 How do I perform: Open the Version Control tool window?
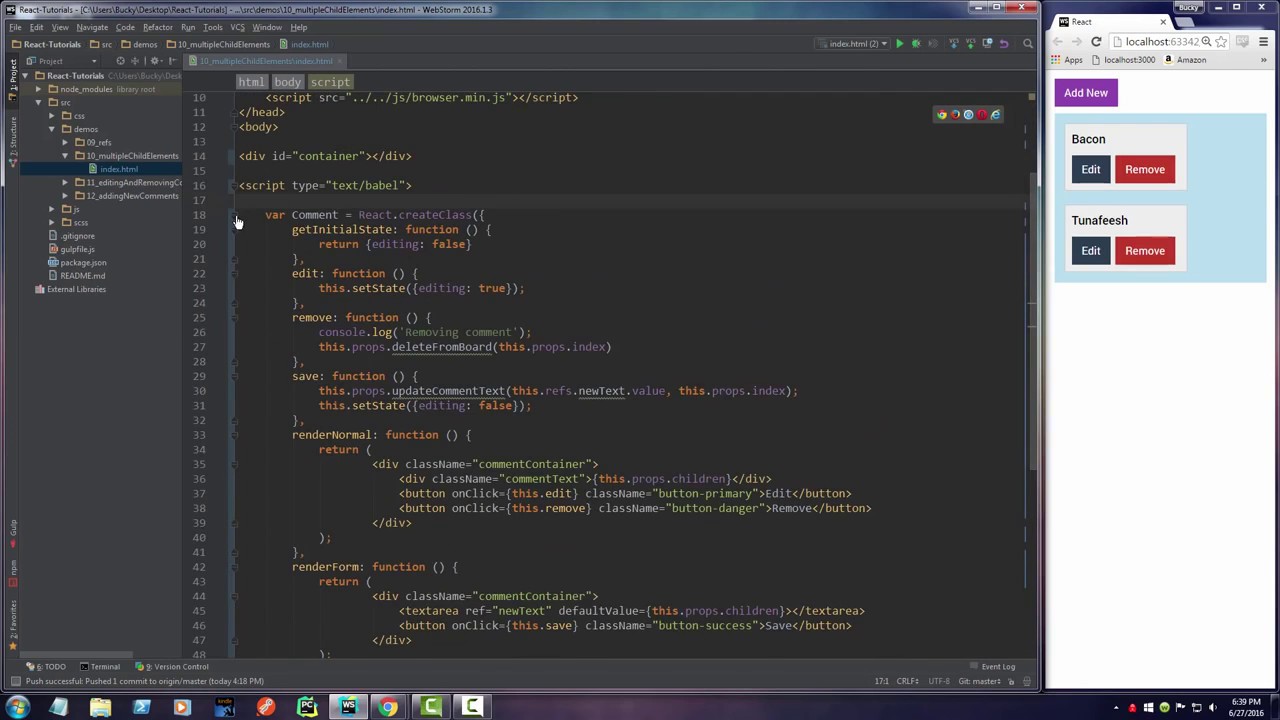click(x=173, y=667)
